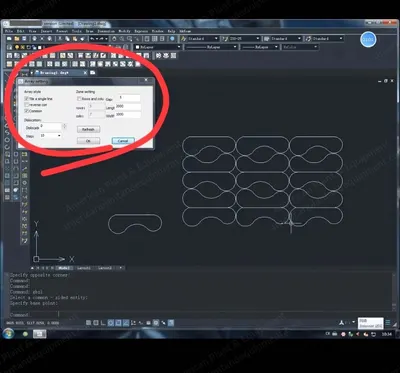The width and height of the screenshot is (400, 373).
Task: Open the Steps dropdown in the dialog
Action: pos(51,136)
